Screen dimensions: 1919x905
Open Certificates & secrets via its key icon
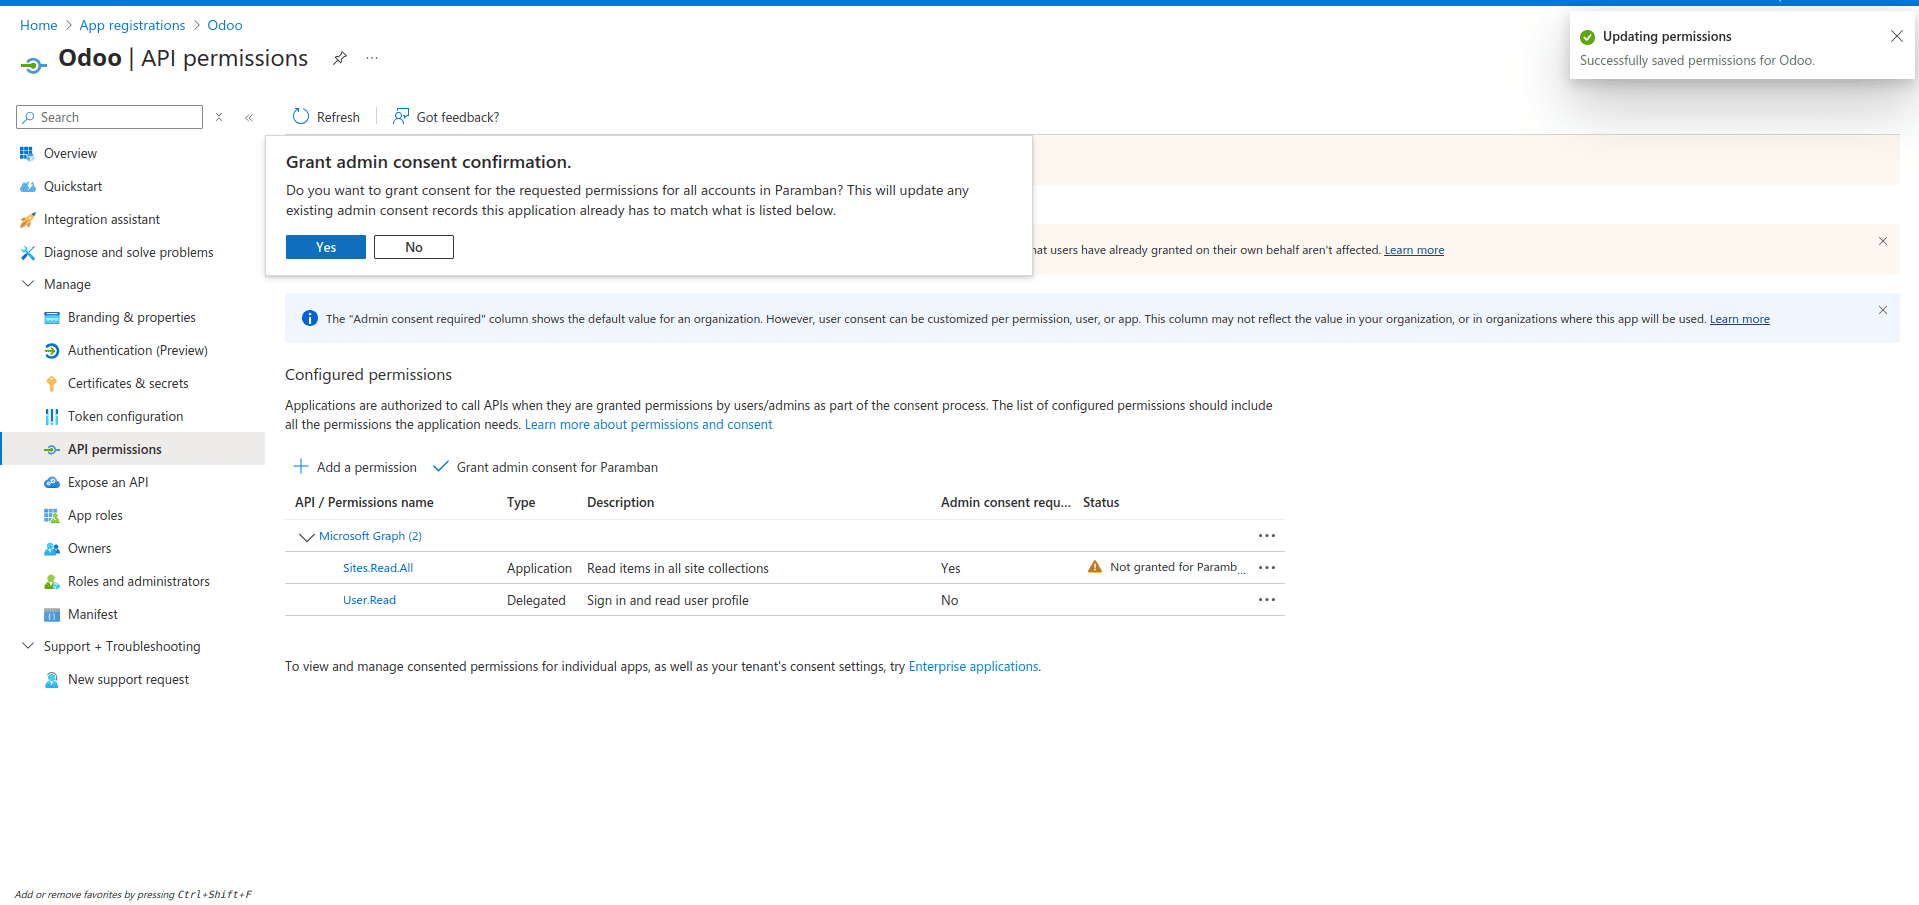point(51,383)
